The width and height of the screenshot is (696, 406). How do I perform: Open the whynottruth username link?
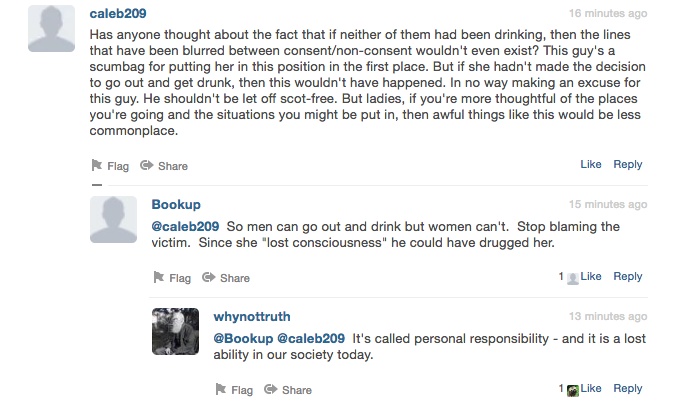(x=252, y=316)
